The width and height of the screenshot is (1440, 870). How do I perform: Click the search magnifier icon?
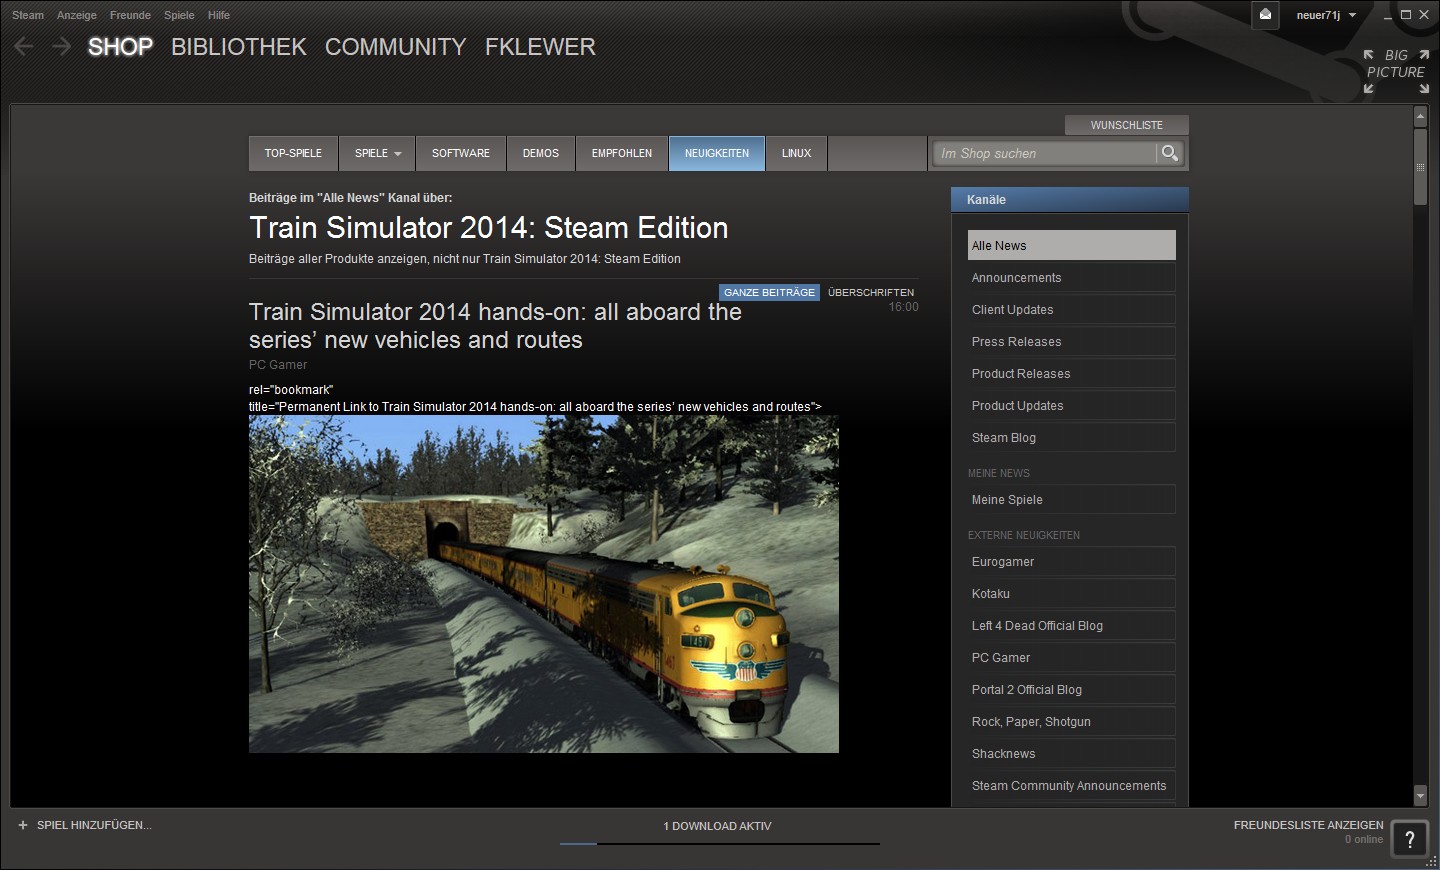[x=1169, y=153]
